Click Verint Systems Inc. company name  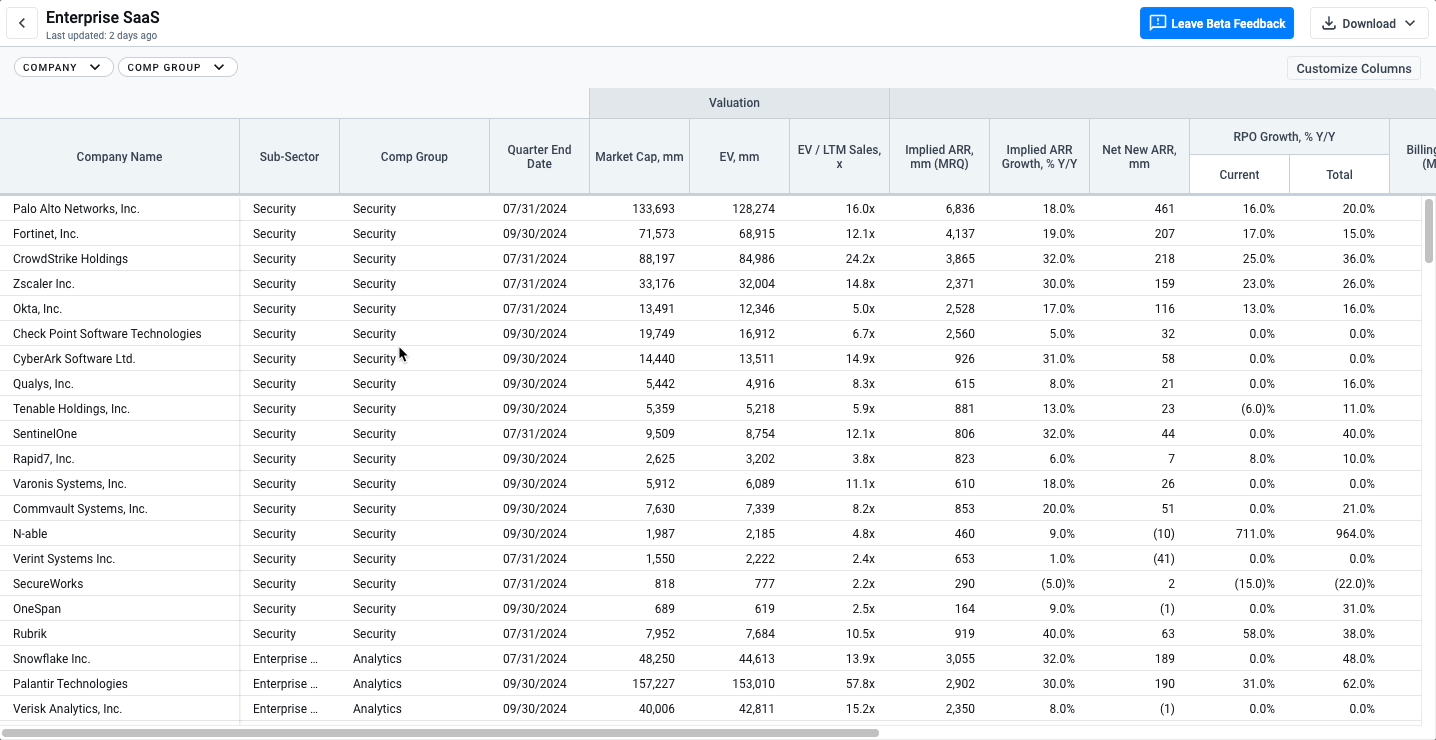pos(64,559)
